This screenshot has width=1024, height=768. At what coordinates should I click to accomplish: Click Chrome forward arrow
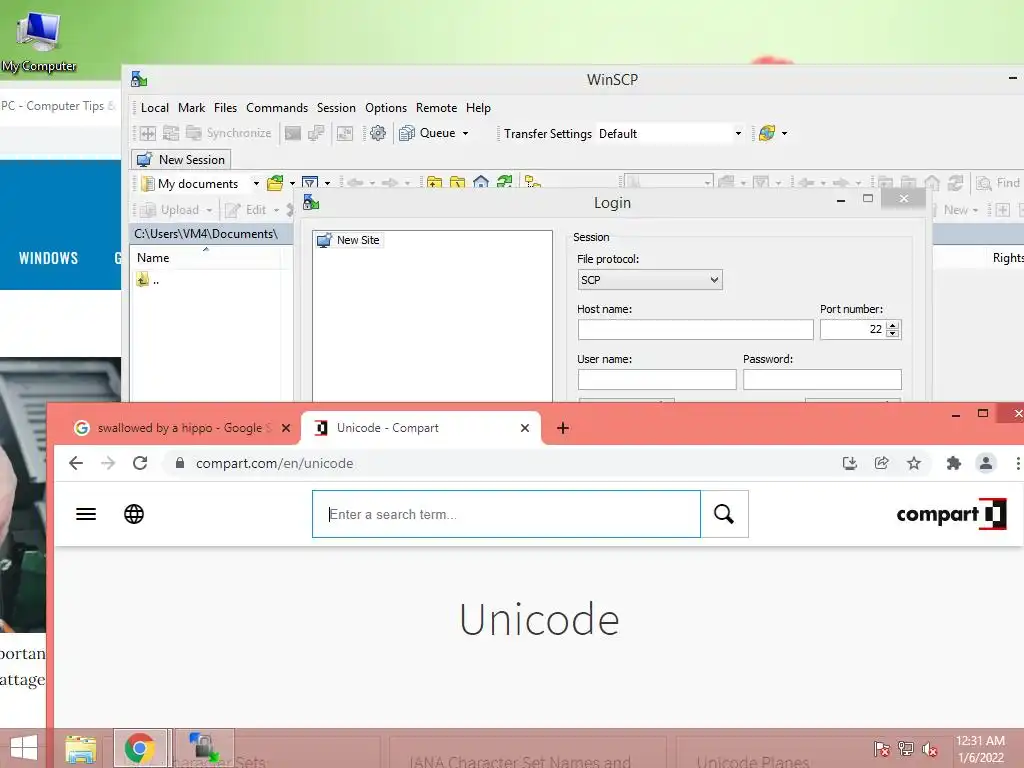click(x=108, y=463)
